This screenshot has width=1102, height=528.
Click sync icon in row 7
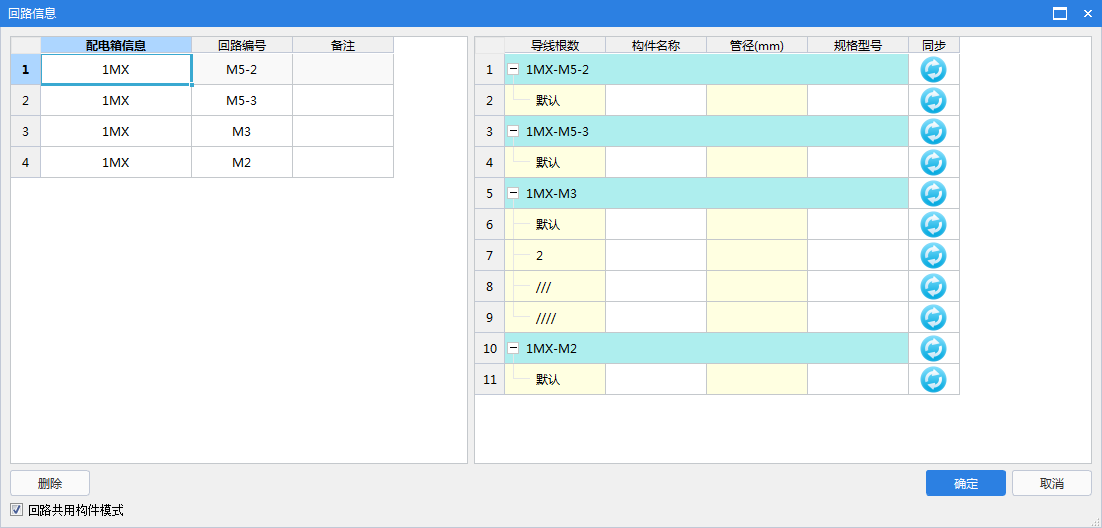[x=932, y=256]
